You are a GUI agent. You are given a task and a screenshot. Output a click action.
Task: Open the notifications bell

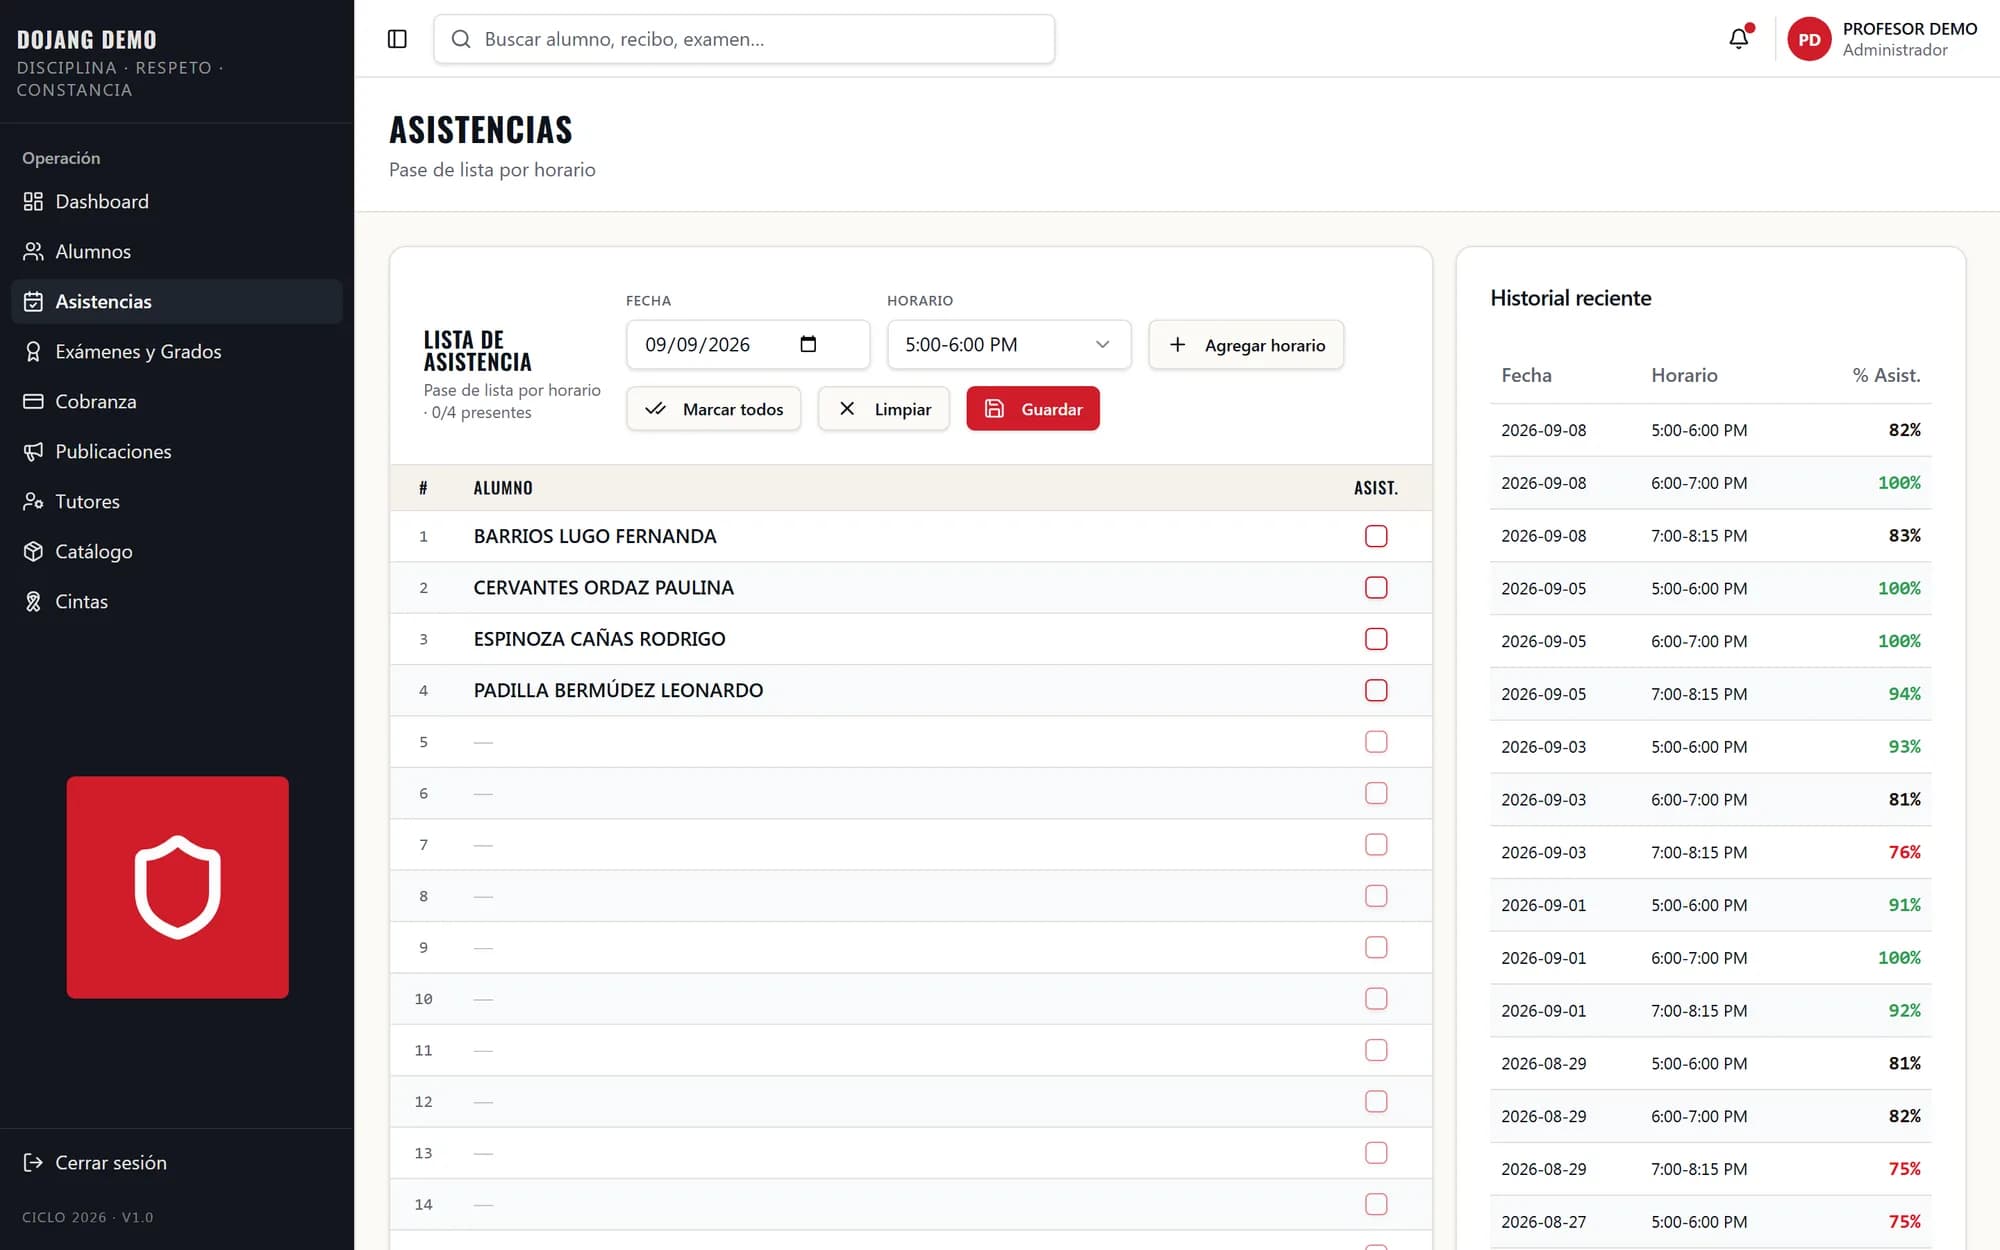coord(1739,39)
